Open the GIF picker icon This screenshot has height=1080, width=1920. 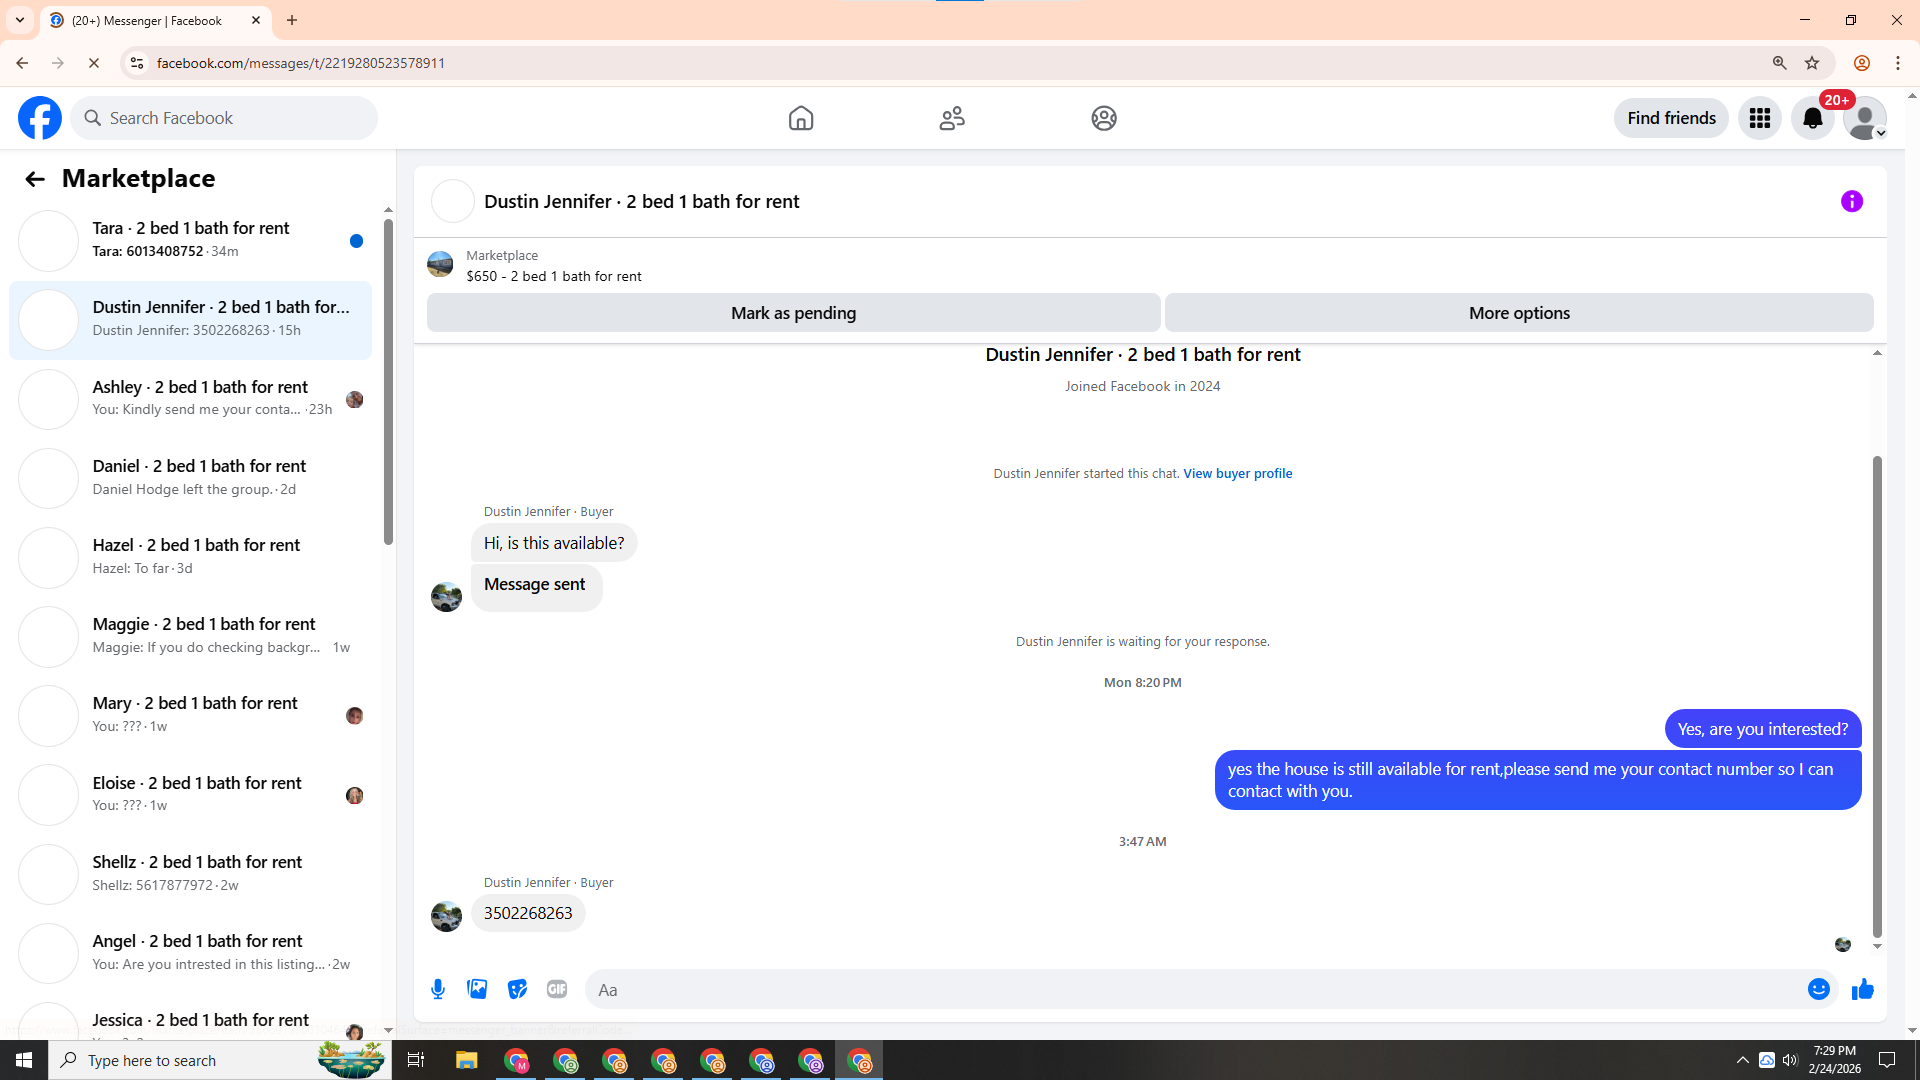pyautogui.click(x=557, y=989)
